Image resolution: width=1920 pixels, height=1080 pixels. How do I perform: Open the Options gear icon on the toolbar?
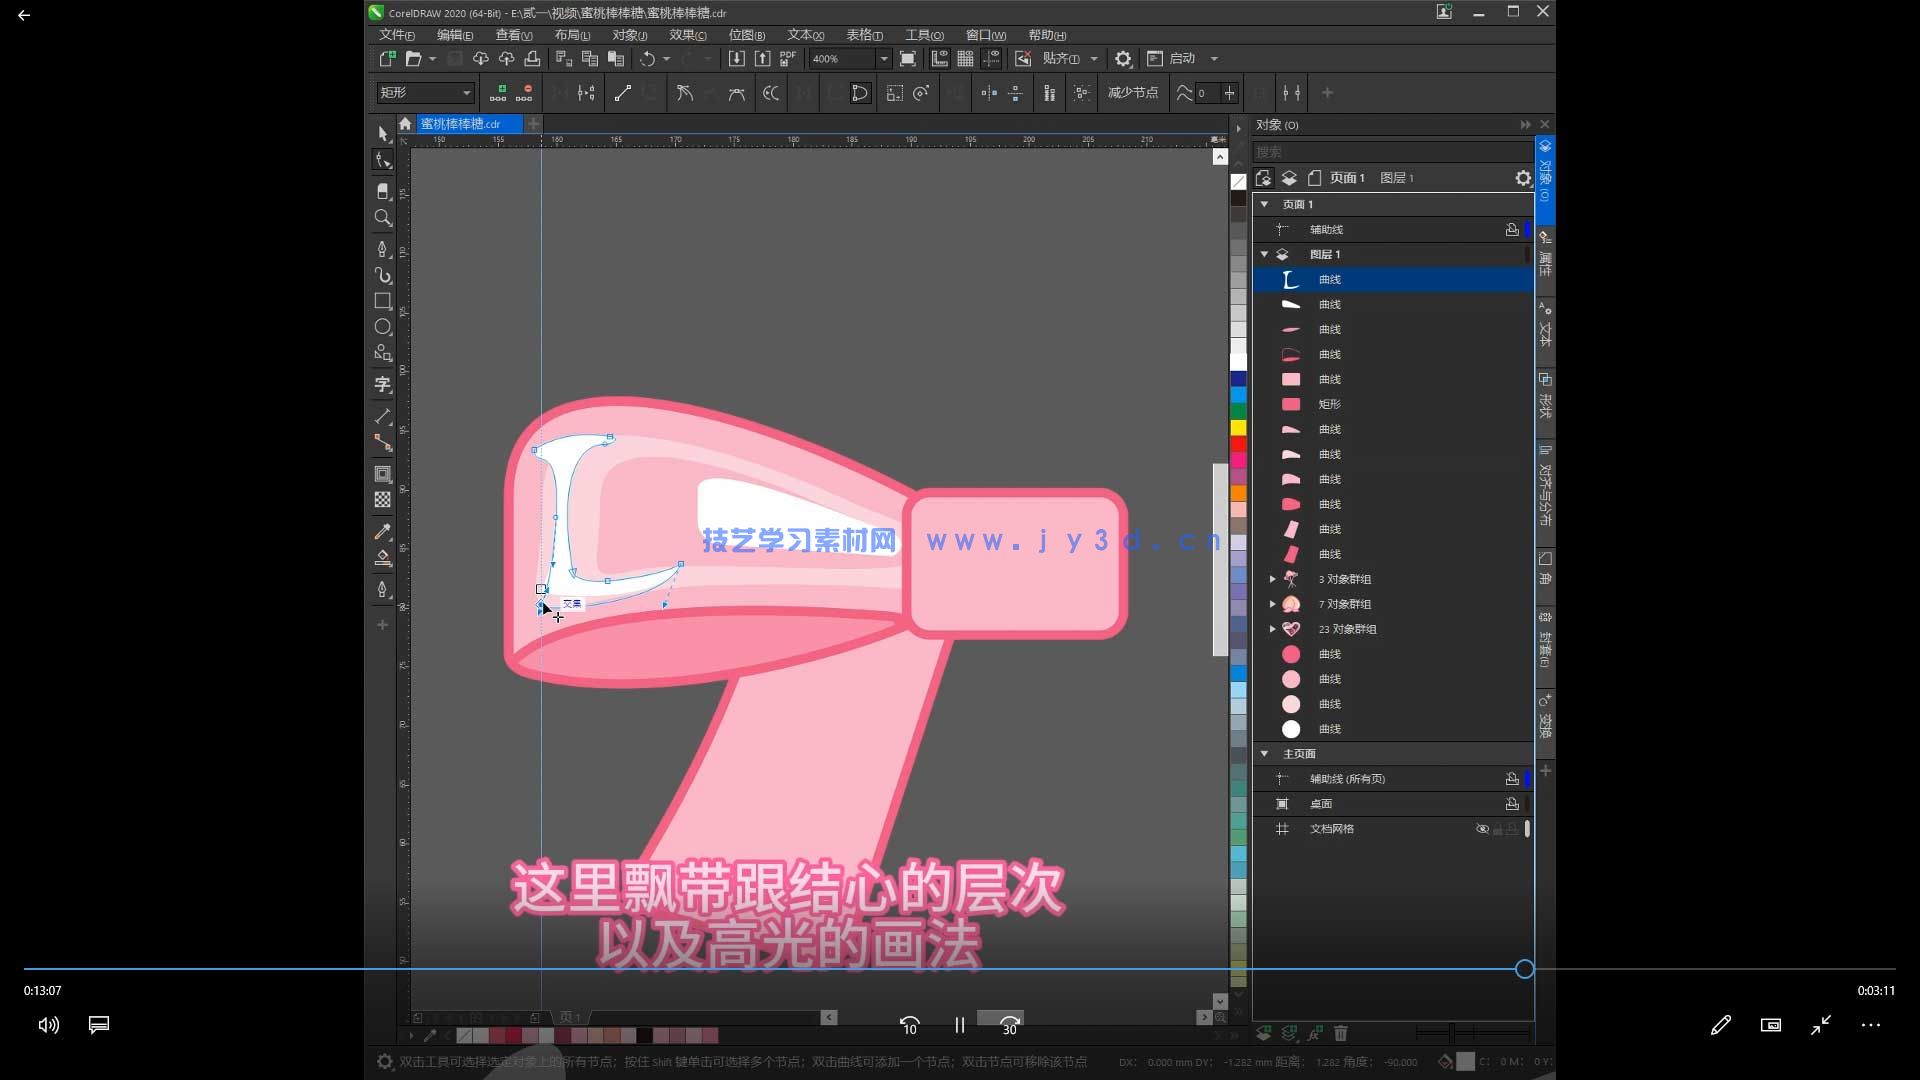(1123, 58)
